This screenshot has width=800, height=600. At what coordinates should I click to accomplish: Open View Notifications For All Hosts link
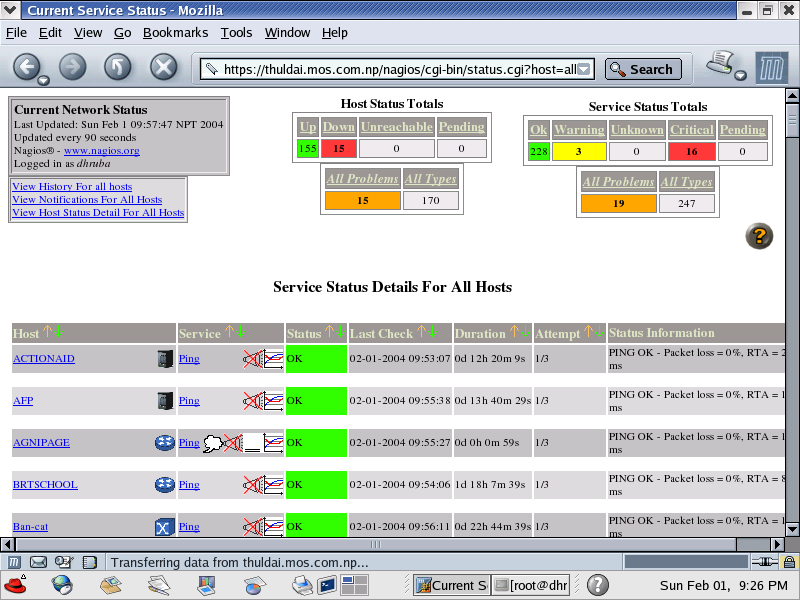click(87, 199)
